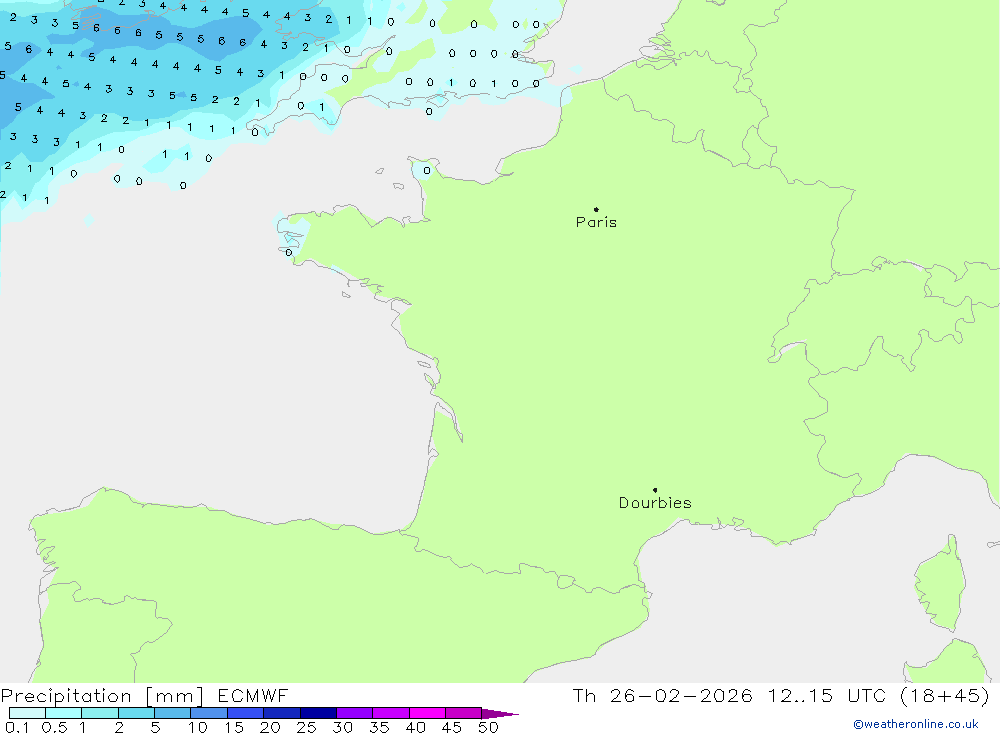Click the '12..15 UTC' time text

(x=827, y=695)
